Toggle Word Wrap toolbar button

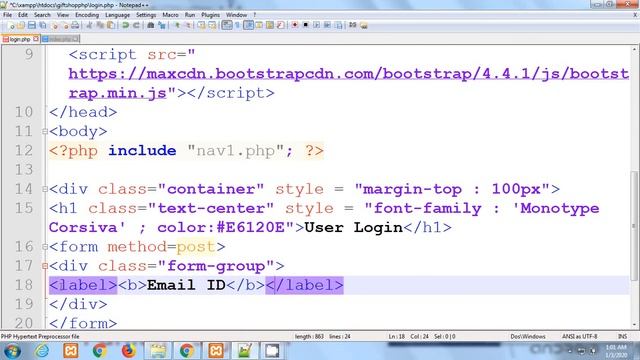click(x=227, y=25)
